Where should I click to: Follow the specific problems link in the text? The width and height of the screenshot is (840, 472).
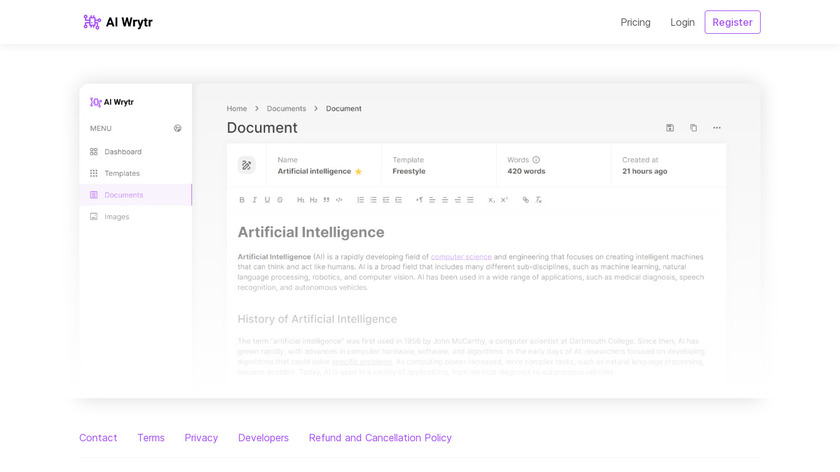click(362, 362)
